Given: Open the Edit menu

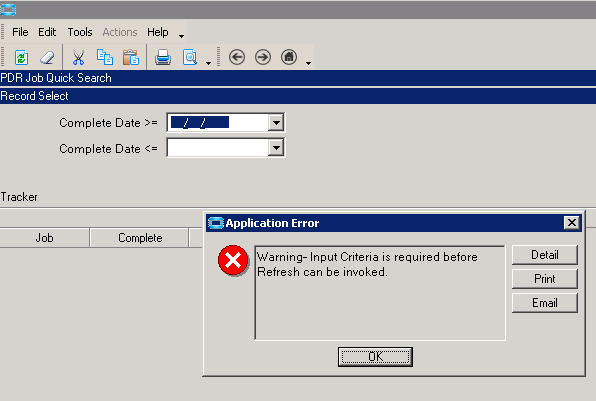Looking at the screenshot, I should coord(47,32).
